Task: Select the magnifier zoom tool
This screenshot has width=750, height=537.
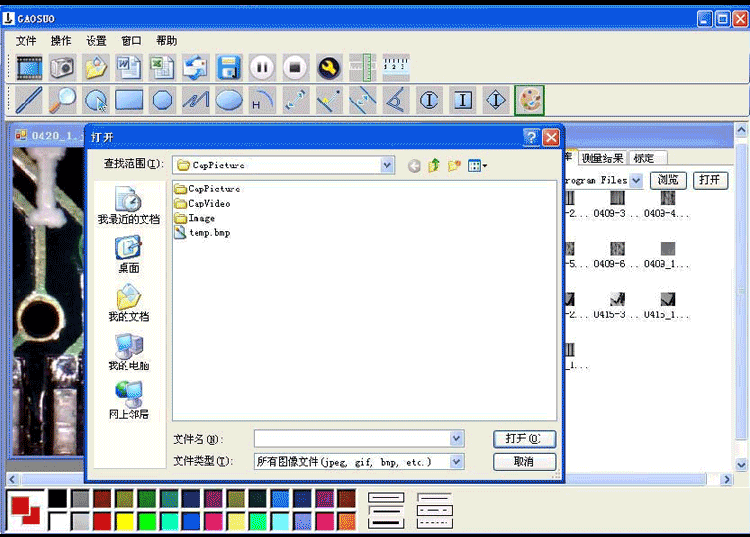Action: pos(62,100)
